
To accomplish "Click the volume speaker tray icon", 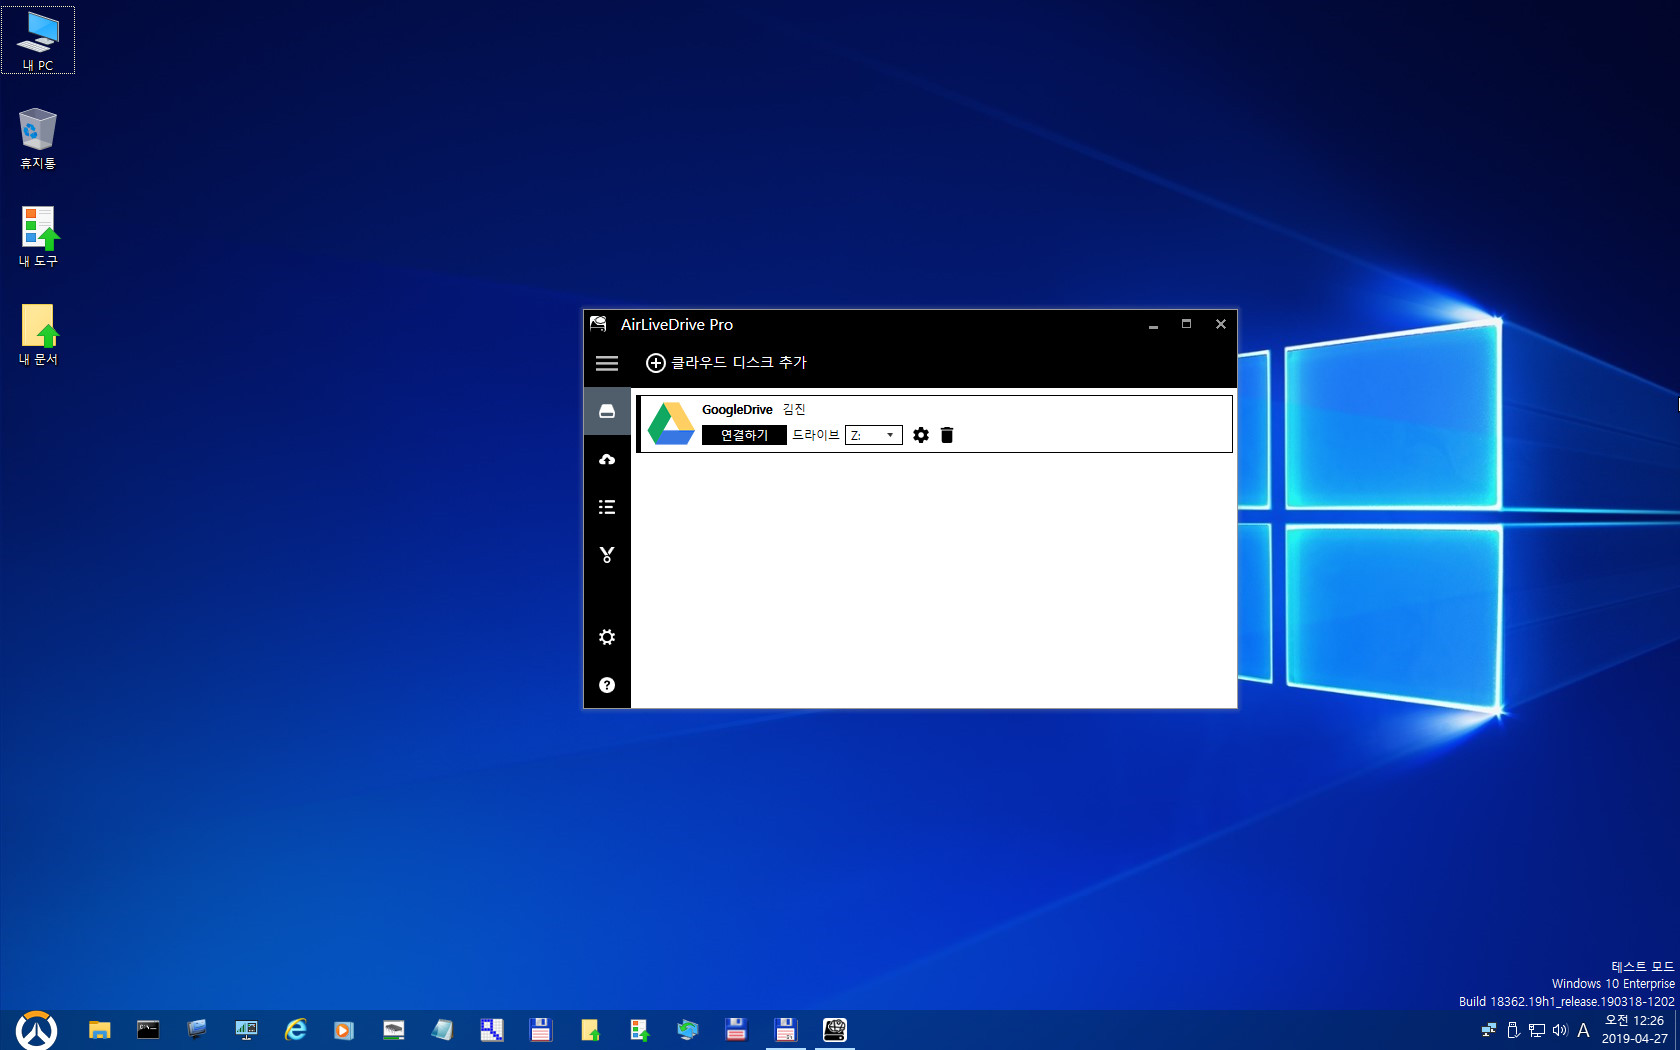I will 1560,1030.
